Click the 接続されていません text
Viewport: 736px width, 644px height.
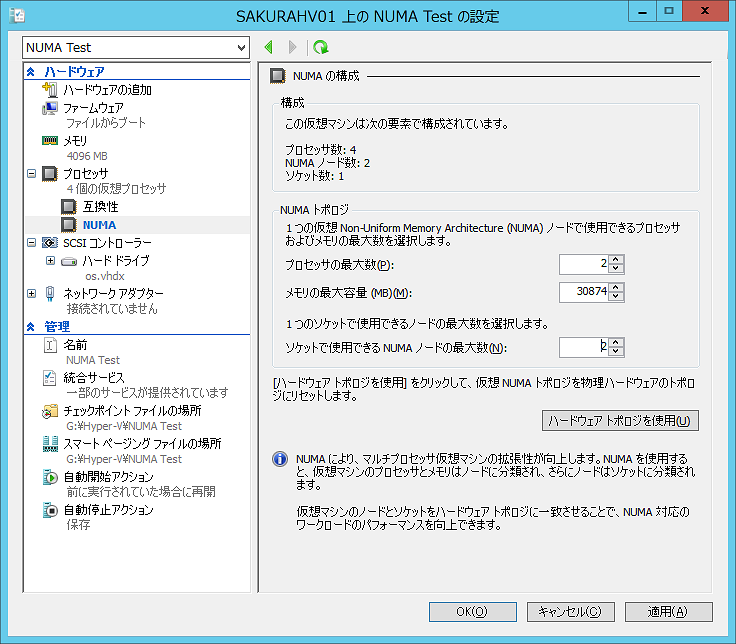click(112, 309)
